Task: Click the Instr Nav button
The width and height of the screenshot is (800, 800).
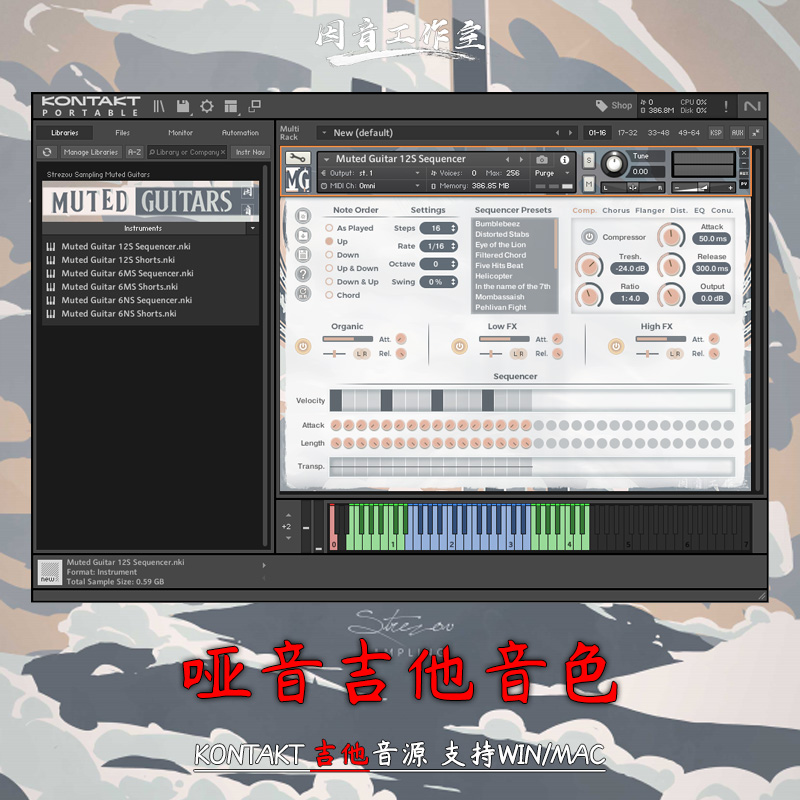Action: (x=250, y=152)
